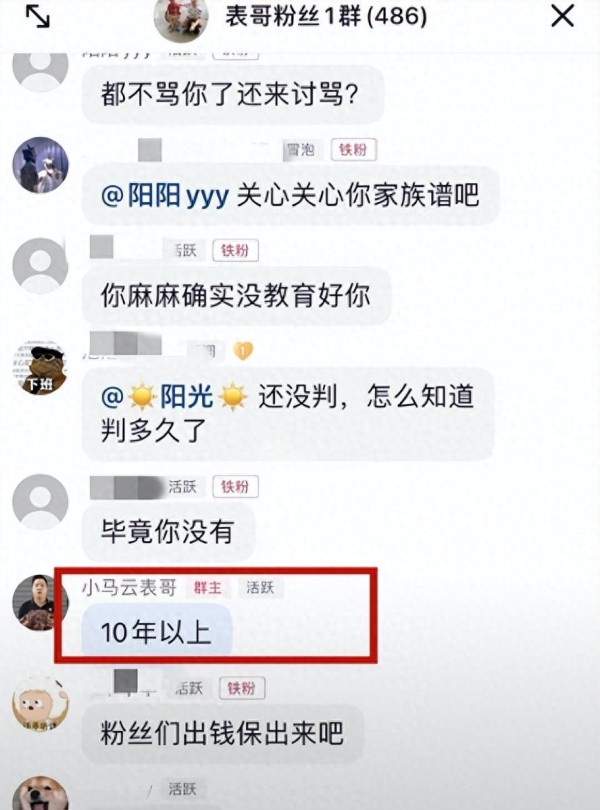The height and width of the screenshot is (810, 600).
Task: Select the 10年以上 message bubble
Action: point(157,632)
